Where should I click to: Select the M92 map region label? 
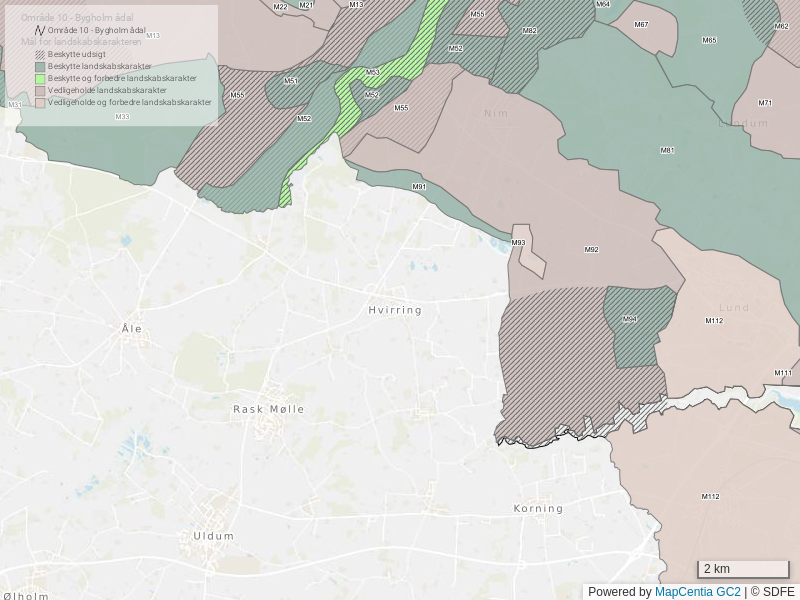pos(591,249)
